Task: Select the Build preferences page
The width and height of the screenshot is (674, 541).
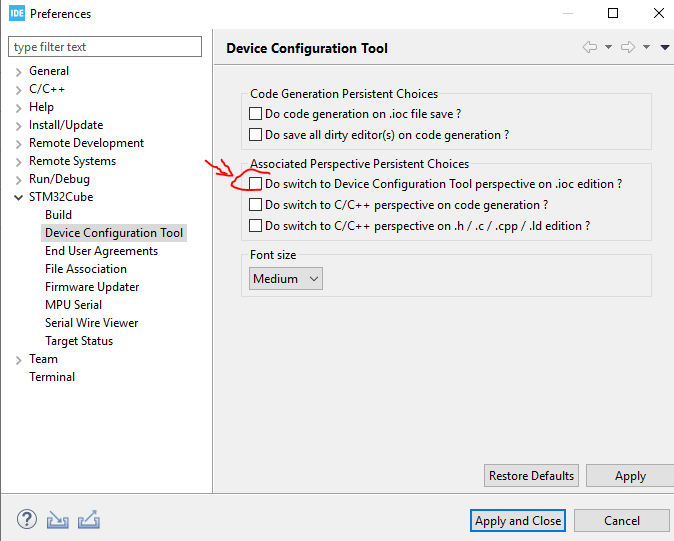Action: pyautogui.click(x=58, y=215)
